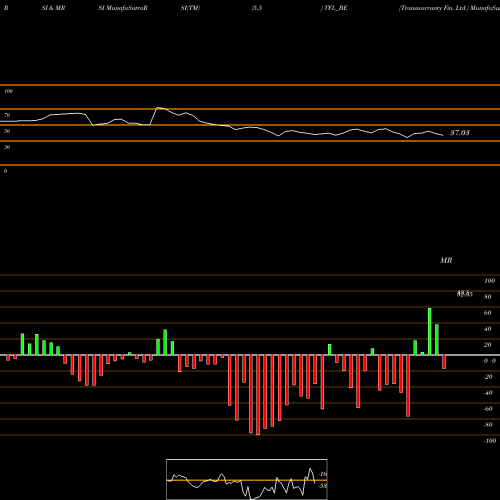Click the RSI axis label 100

[8, 91]
